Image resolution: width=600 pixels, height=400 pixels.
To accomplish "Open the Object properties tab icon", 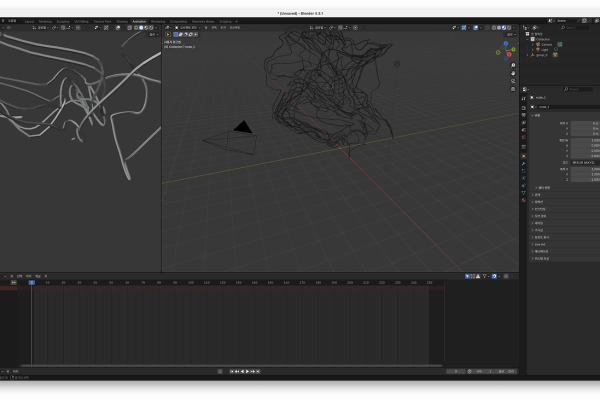I will 524,157.
